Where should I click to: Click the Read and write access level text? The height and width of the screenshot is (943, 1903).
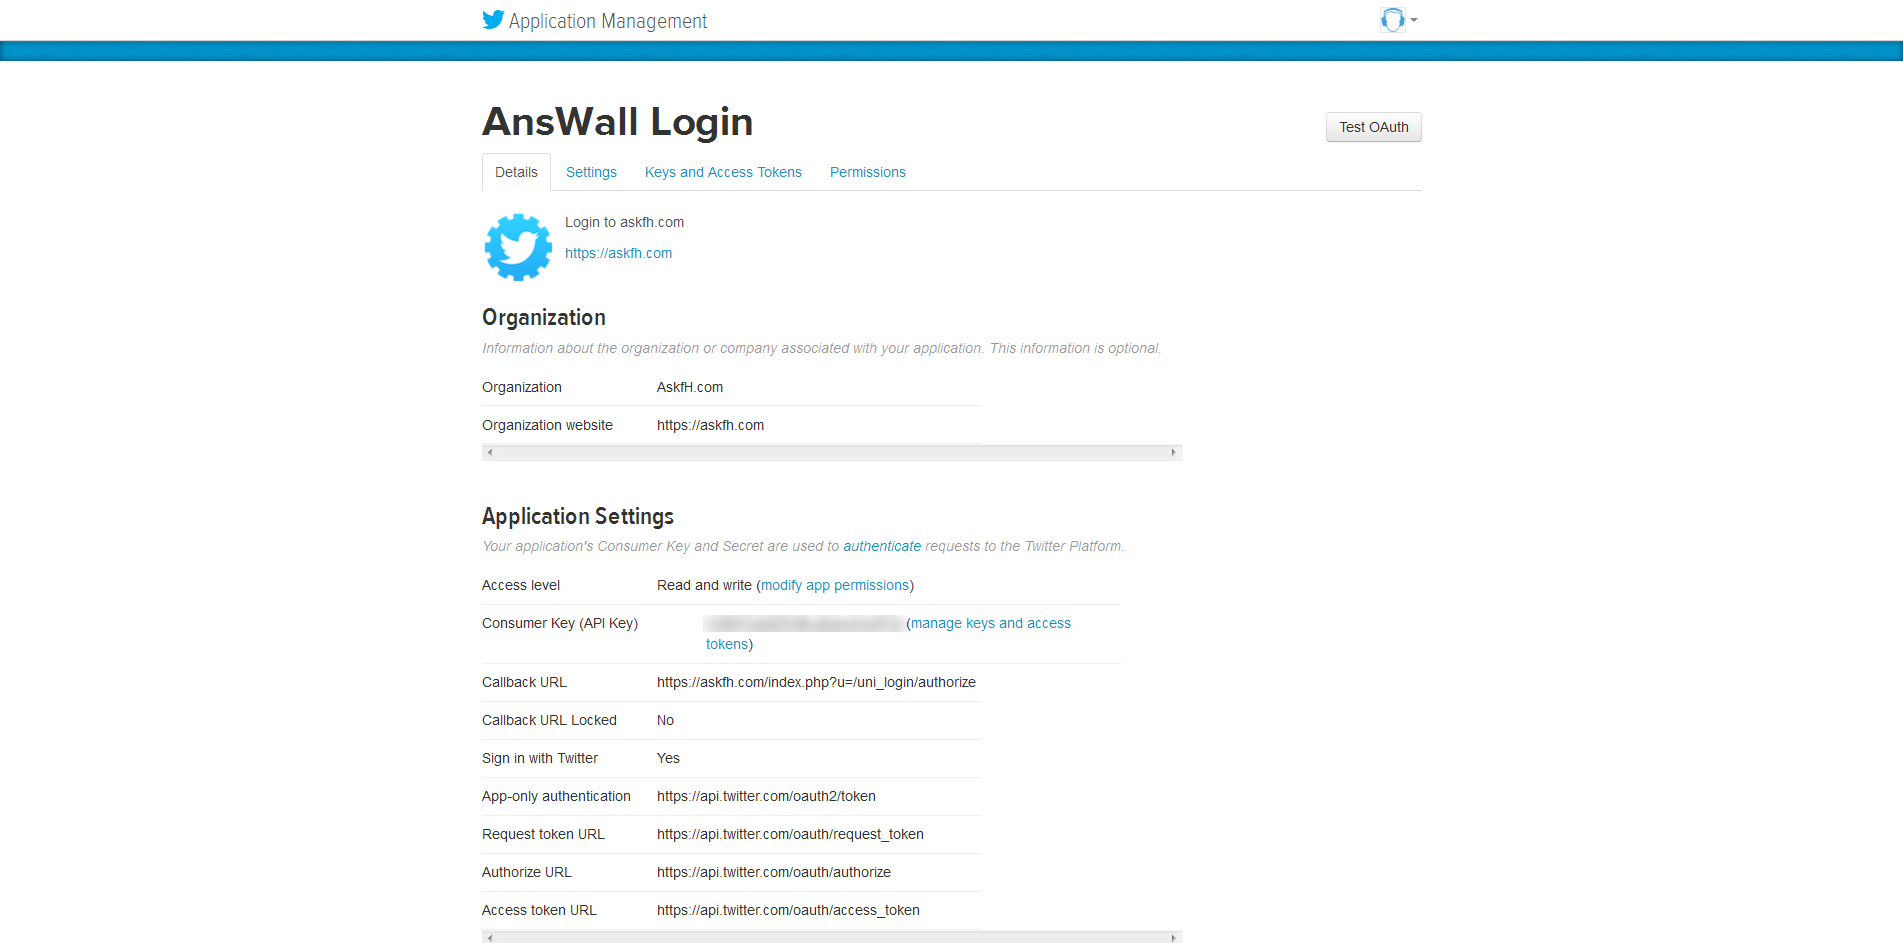(704, 585)
